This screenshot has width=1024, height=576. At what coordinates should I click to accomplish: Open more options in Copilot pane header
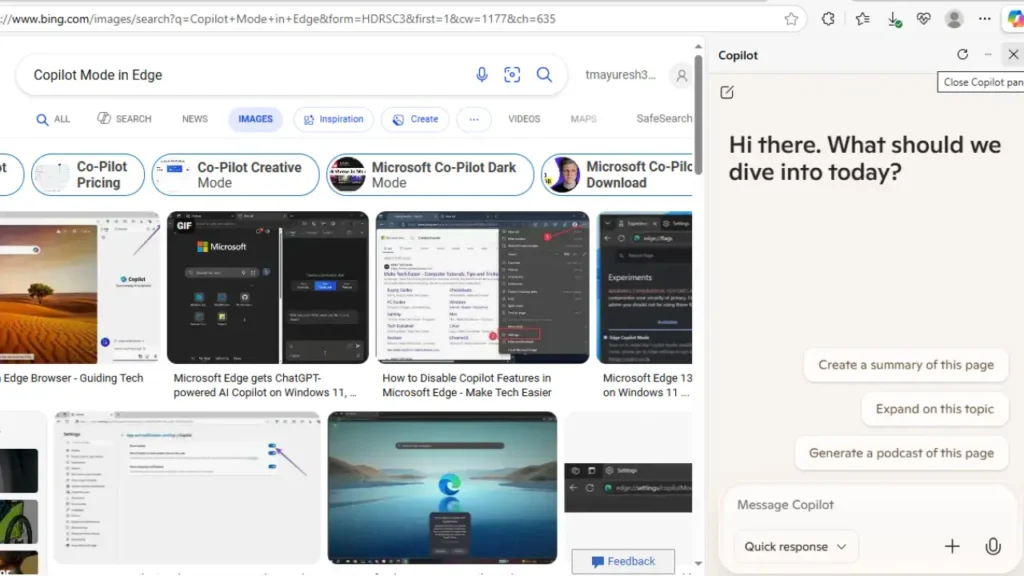988,55
